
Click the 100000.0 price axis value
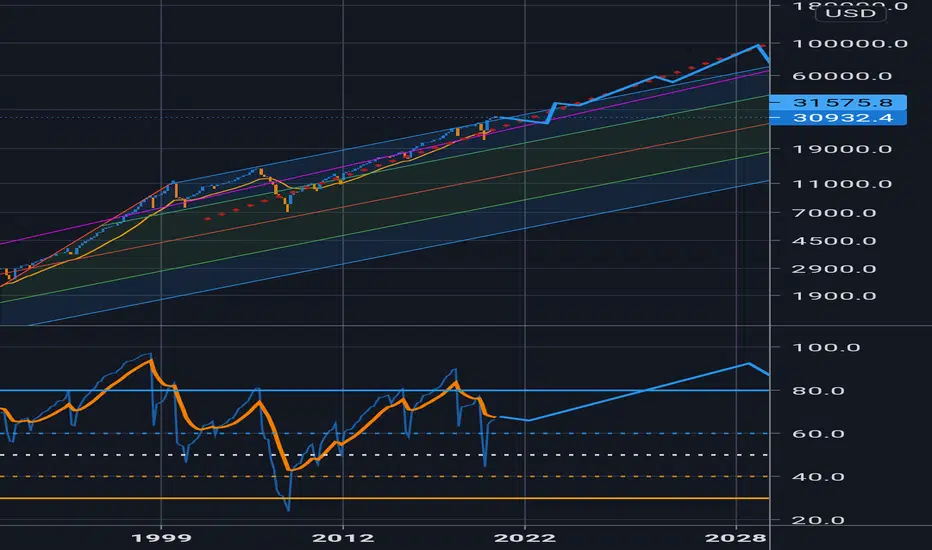[850, 43]
